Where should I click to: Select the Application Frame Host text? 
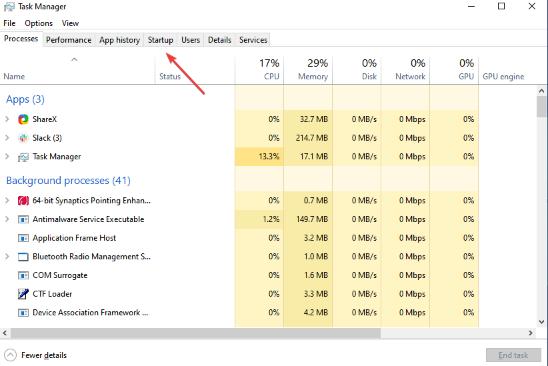[74, 238]
